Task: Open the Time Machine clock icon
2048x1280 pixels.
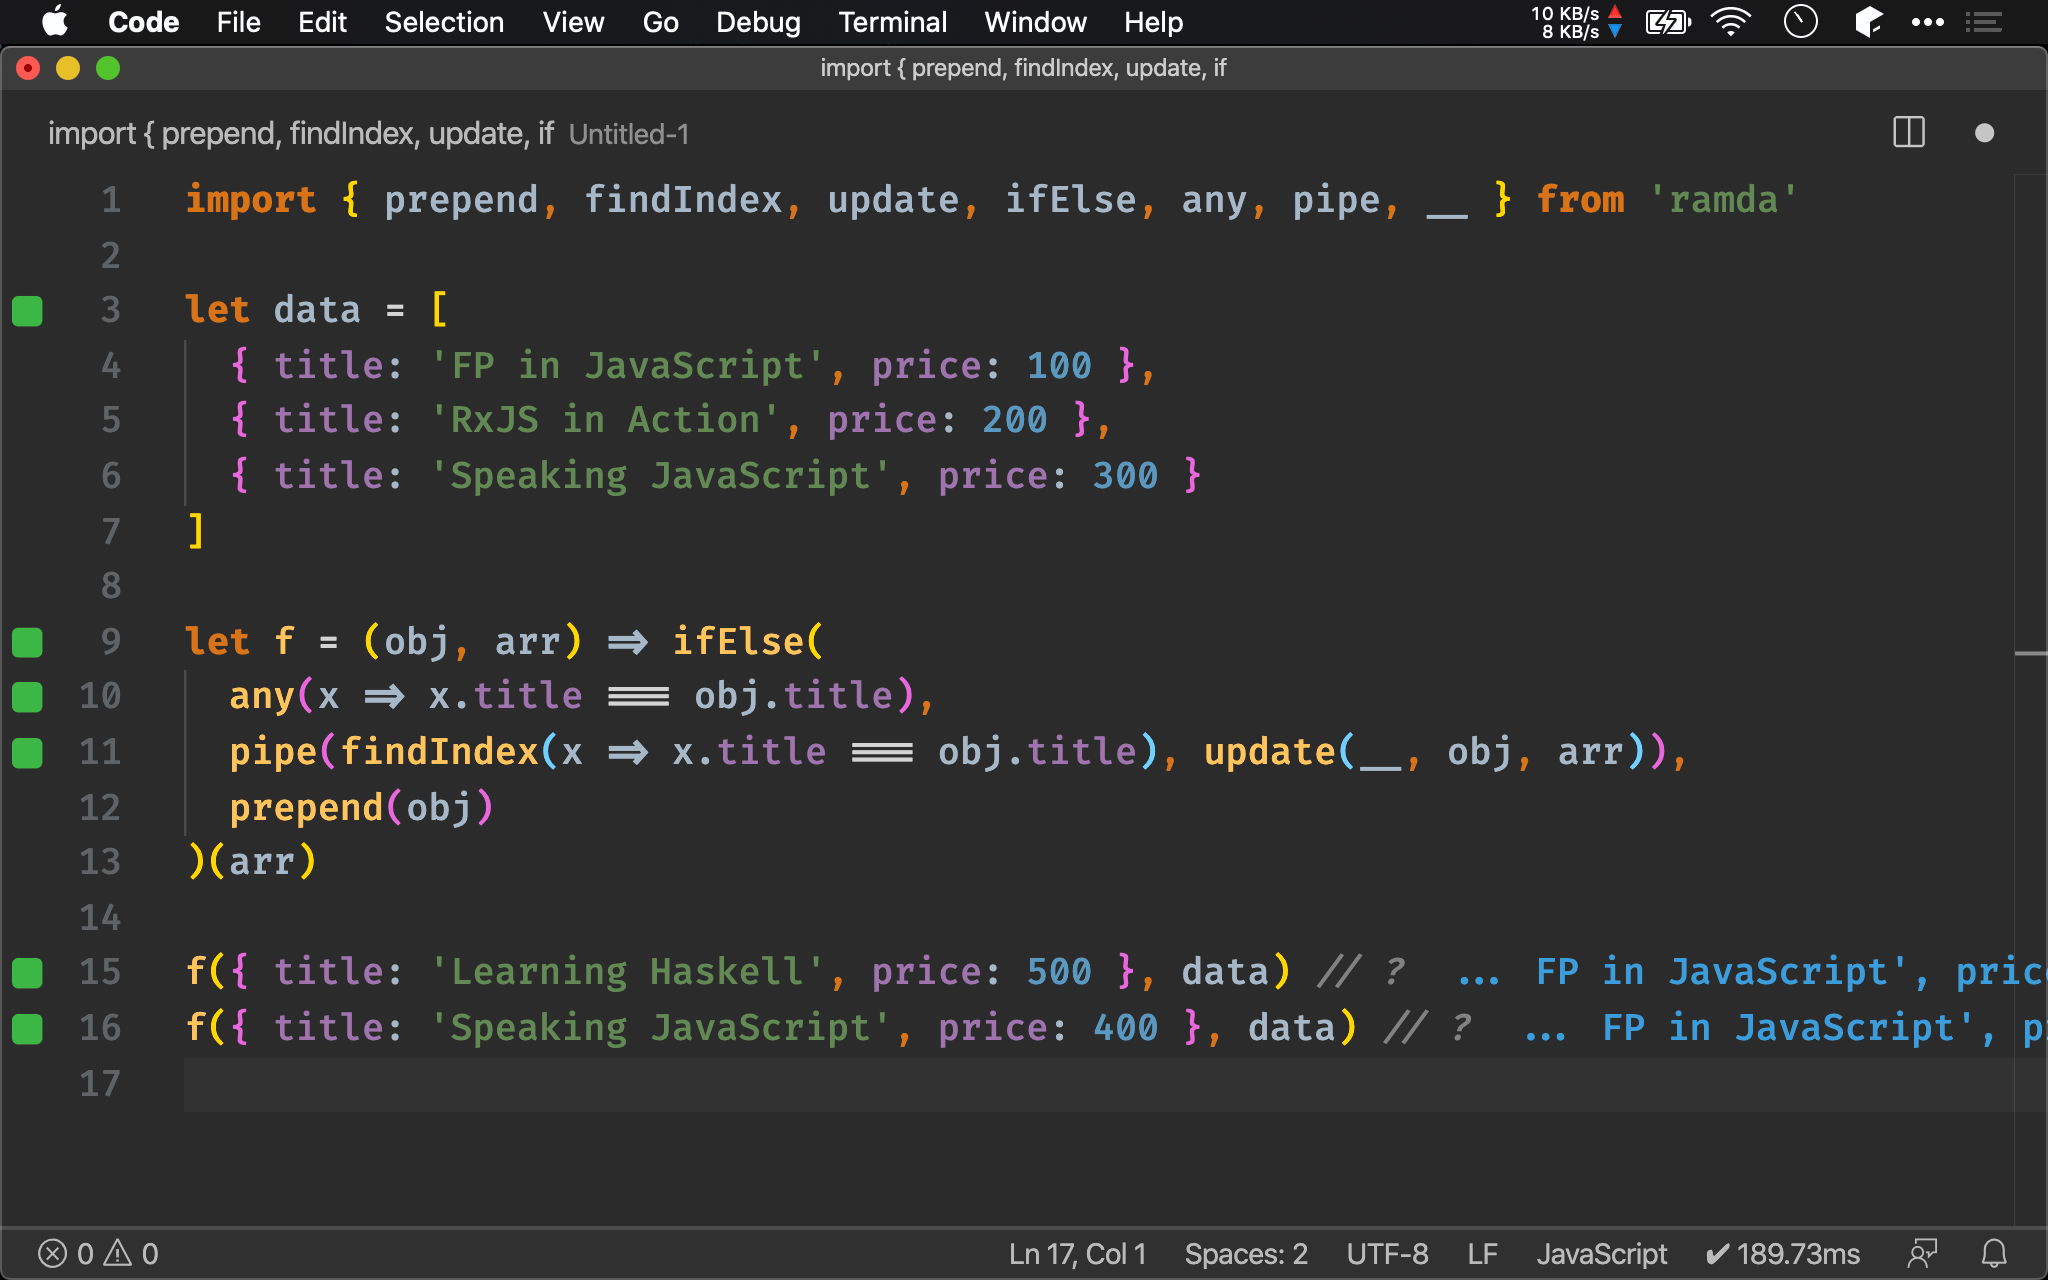Action: [1800, 21]
